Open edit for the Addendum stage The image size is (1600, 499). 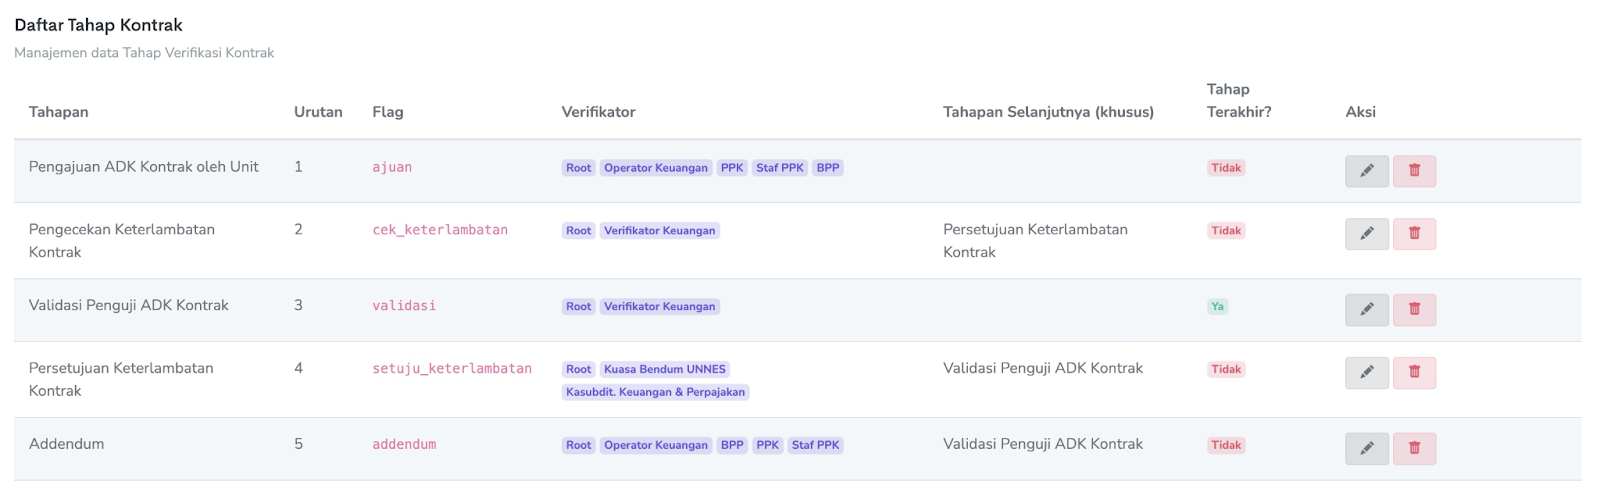click(x=1366, y=449)
